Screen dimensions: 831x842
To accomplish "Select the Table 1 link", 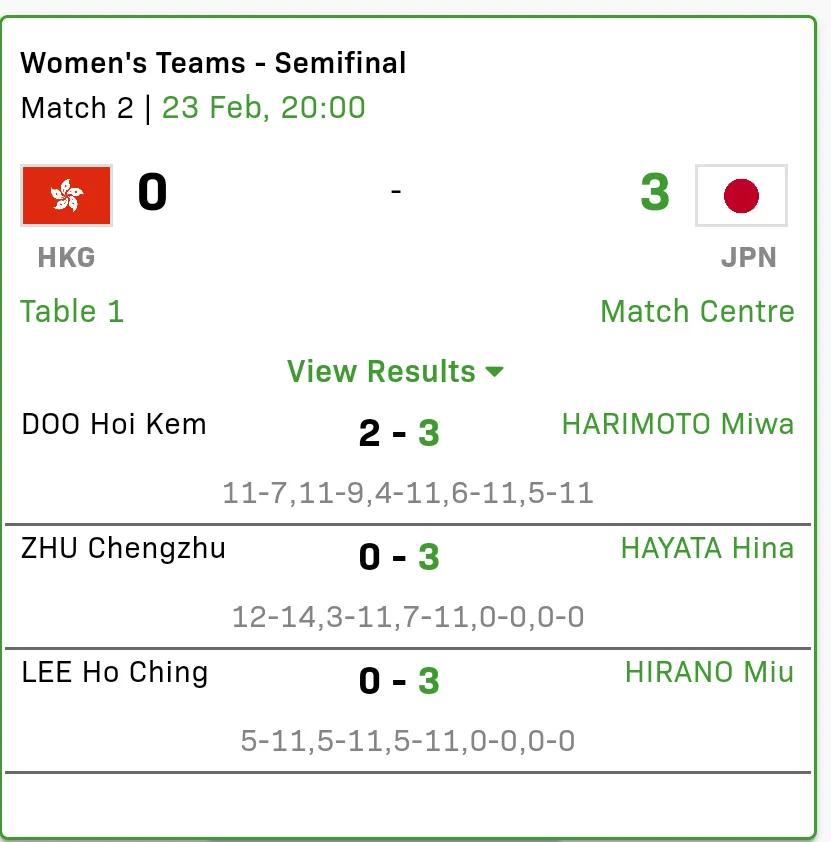I will pyautogui.click(x=72, y=311).
